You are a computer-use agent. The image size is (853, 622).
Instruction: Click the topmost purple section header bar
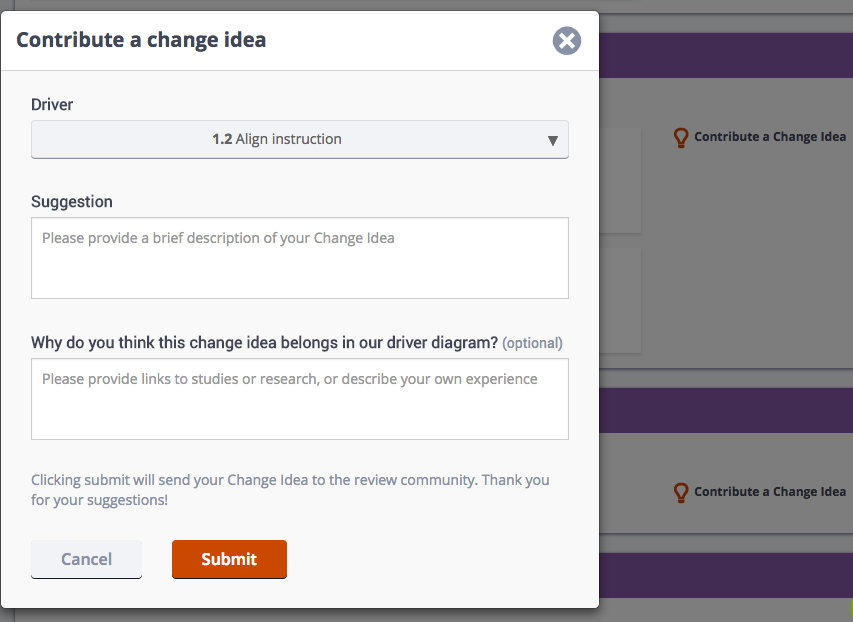coord(726,55)
